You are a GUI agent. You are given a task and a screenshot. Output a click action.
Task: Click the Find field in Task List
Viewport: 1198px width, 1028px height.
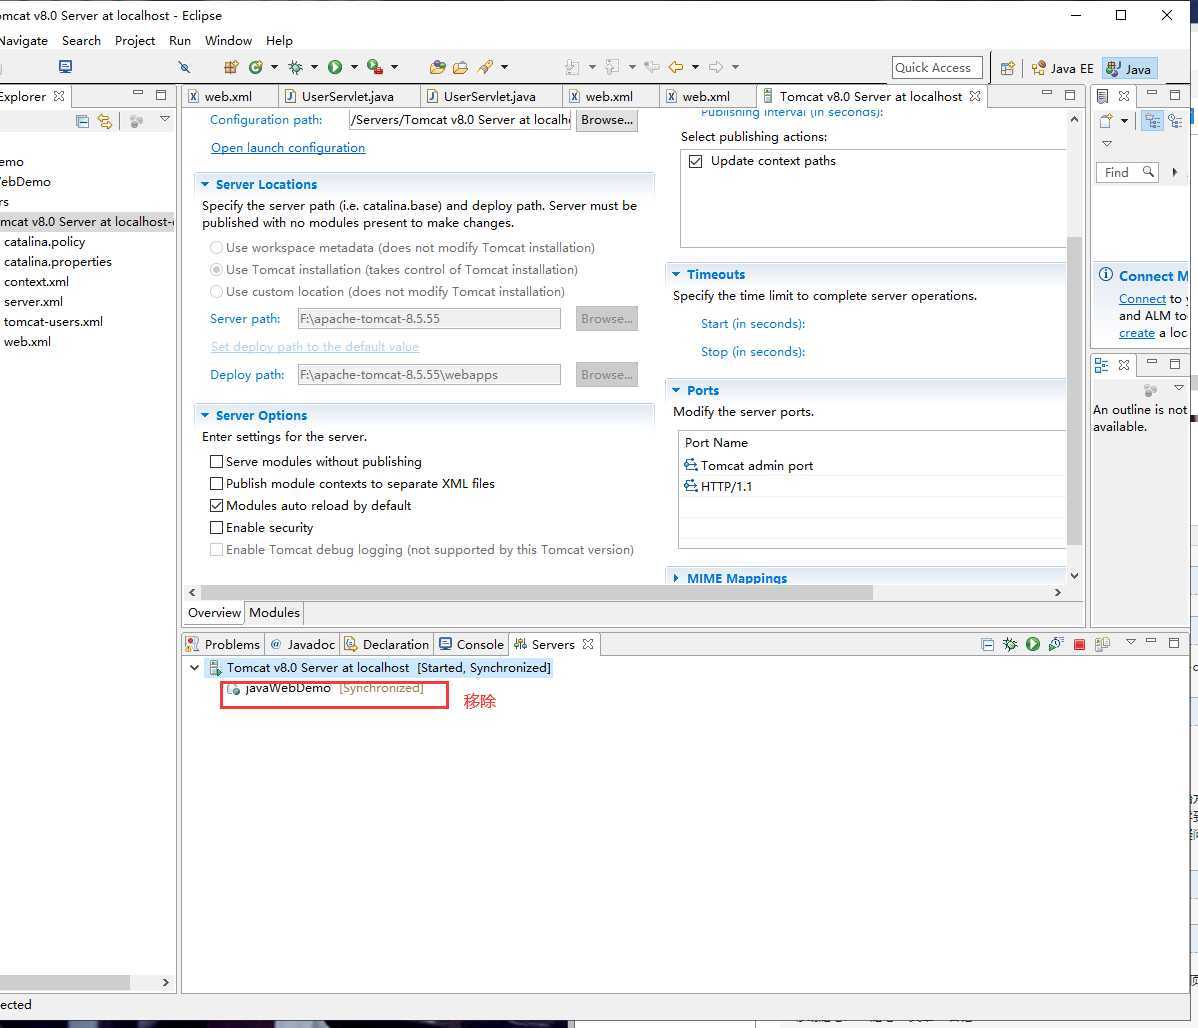coord(1126,173)
